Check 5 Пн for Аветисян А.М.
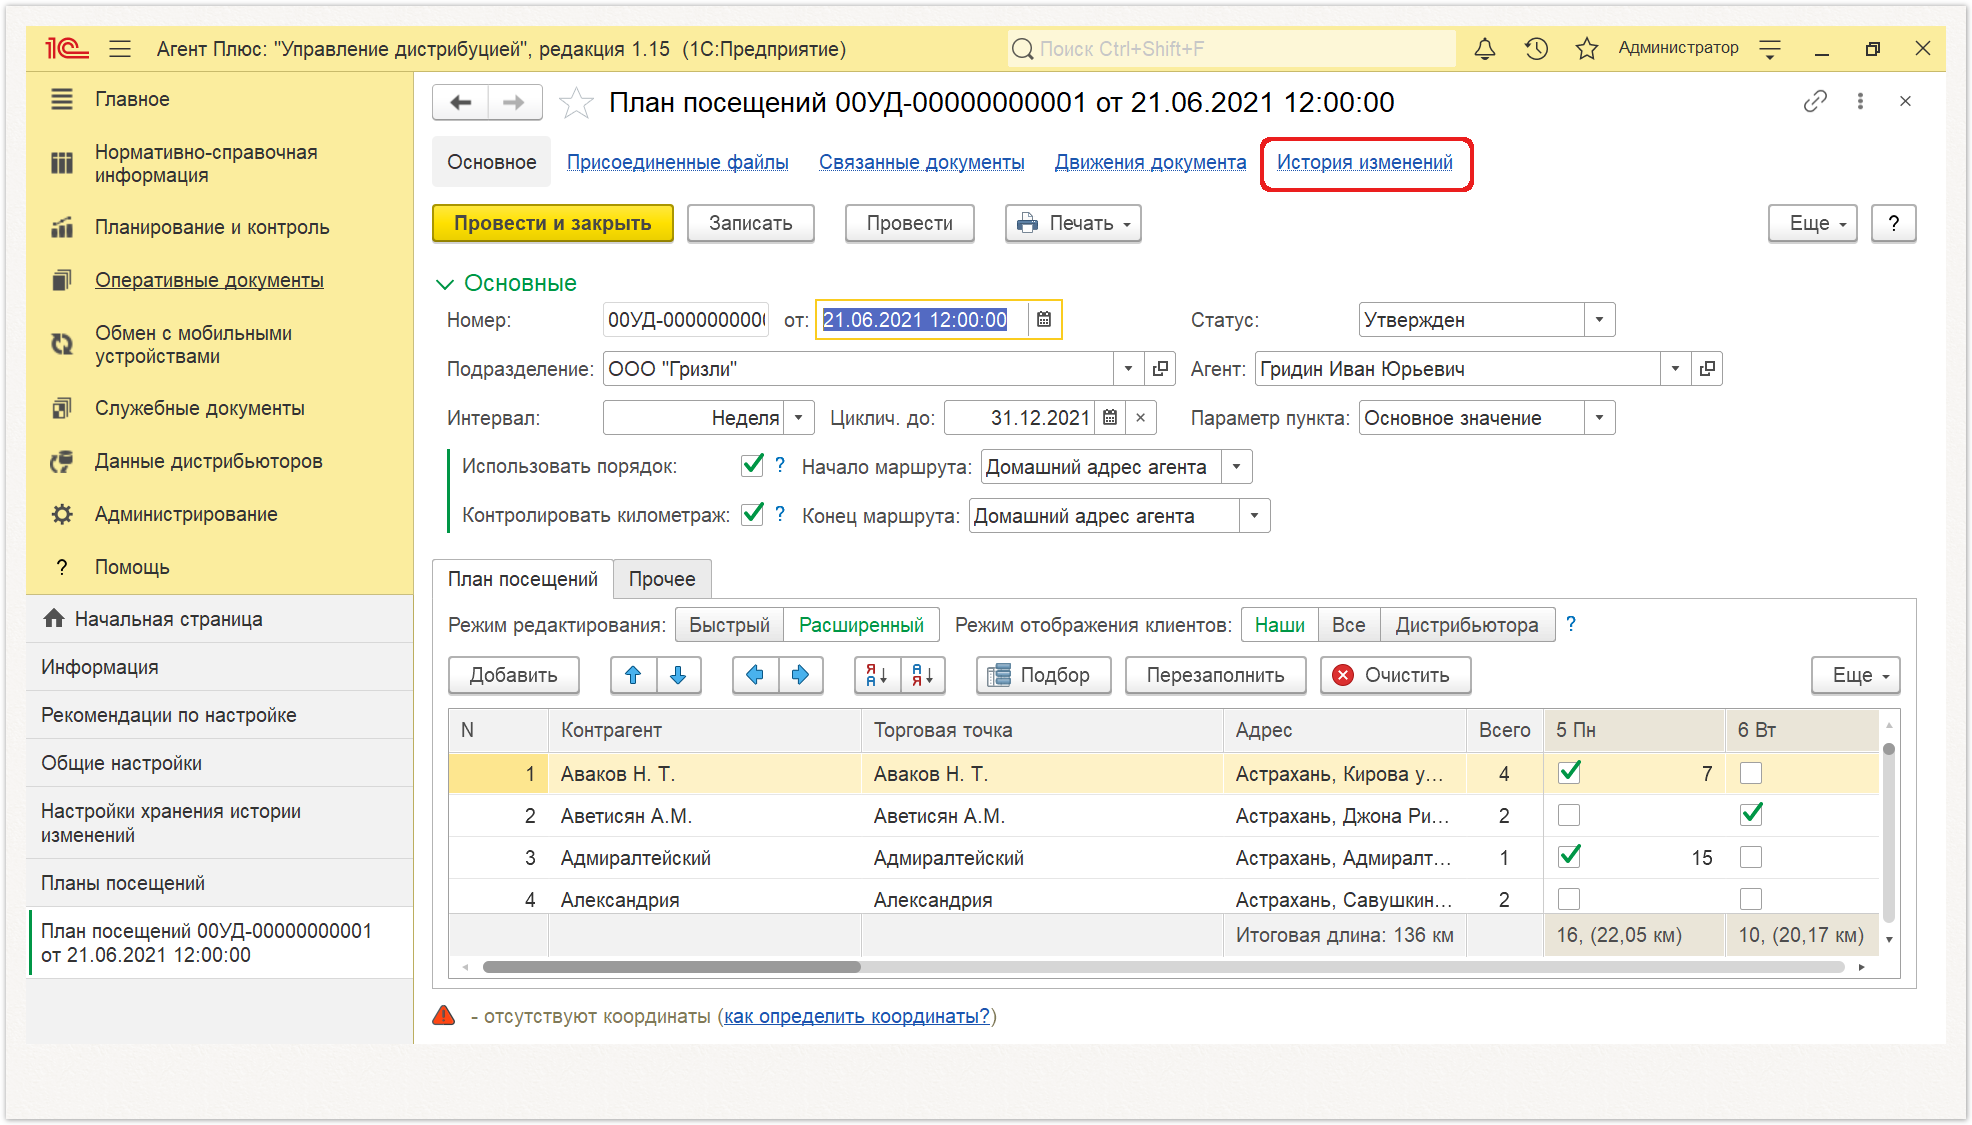 1569,815
